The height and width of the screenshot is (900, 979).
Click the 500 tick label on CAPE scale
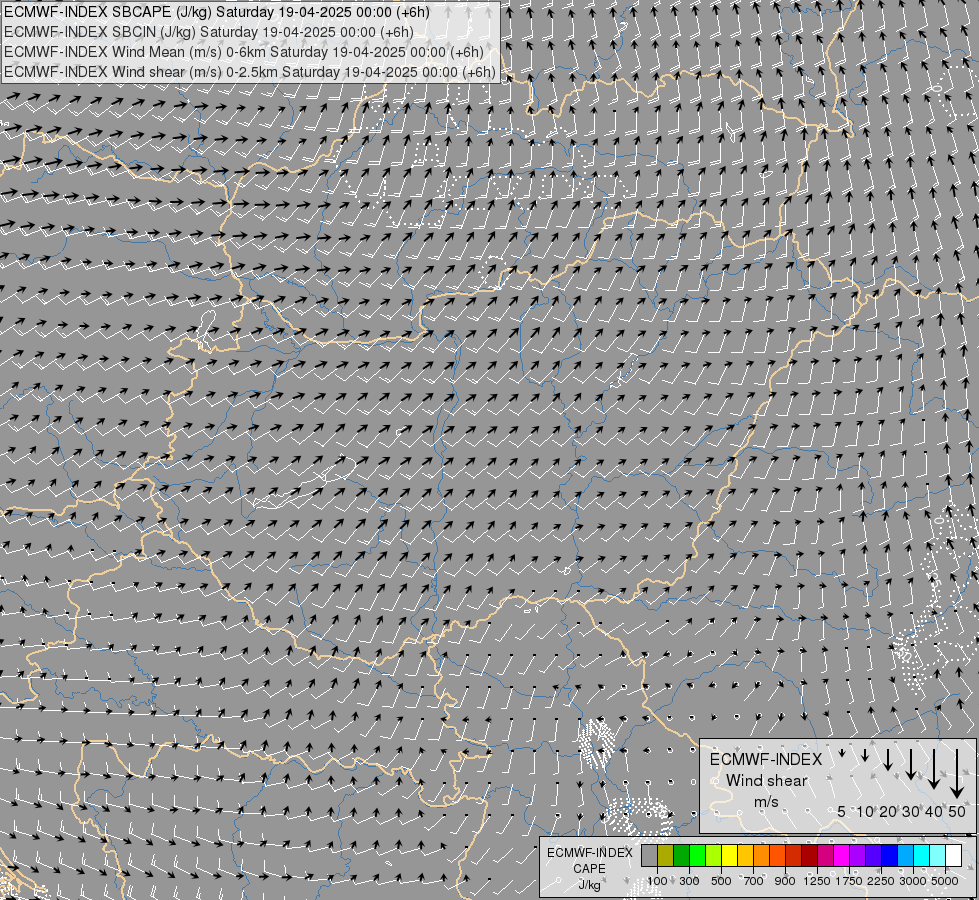pyautogui.click(x=721, y=881)
